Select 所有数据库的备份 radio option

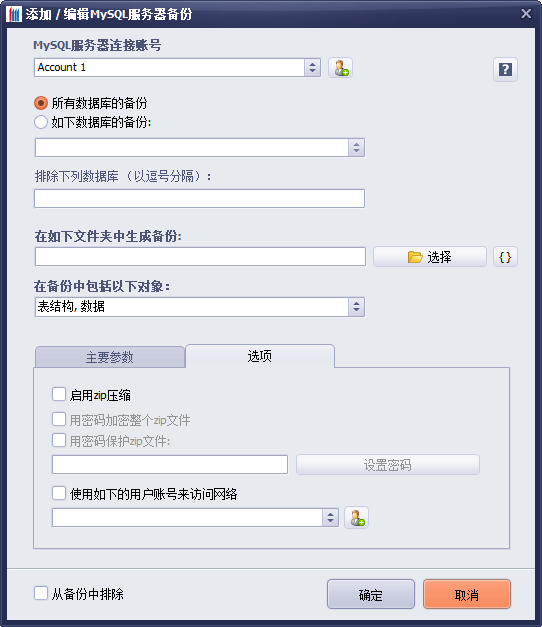coord(41,103)
